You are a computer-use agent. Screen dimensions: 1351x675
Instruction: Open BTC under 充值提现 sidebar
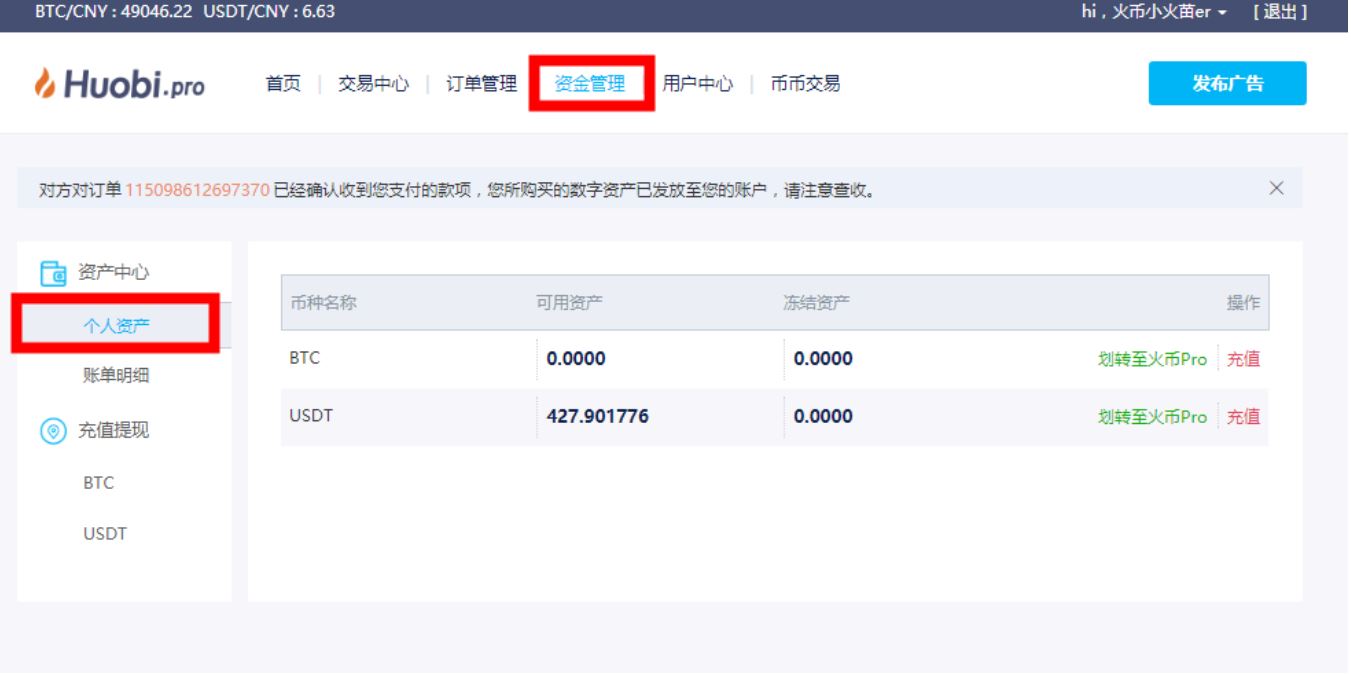99,483
